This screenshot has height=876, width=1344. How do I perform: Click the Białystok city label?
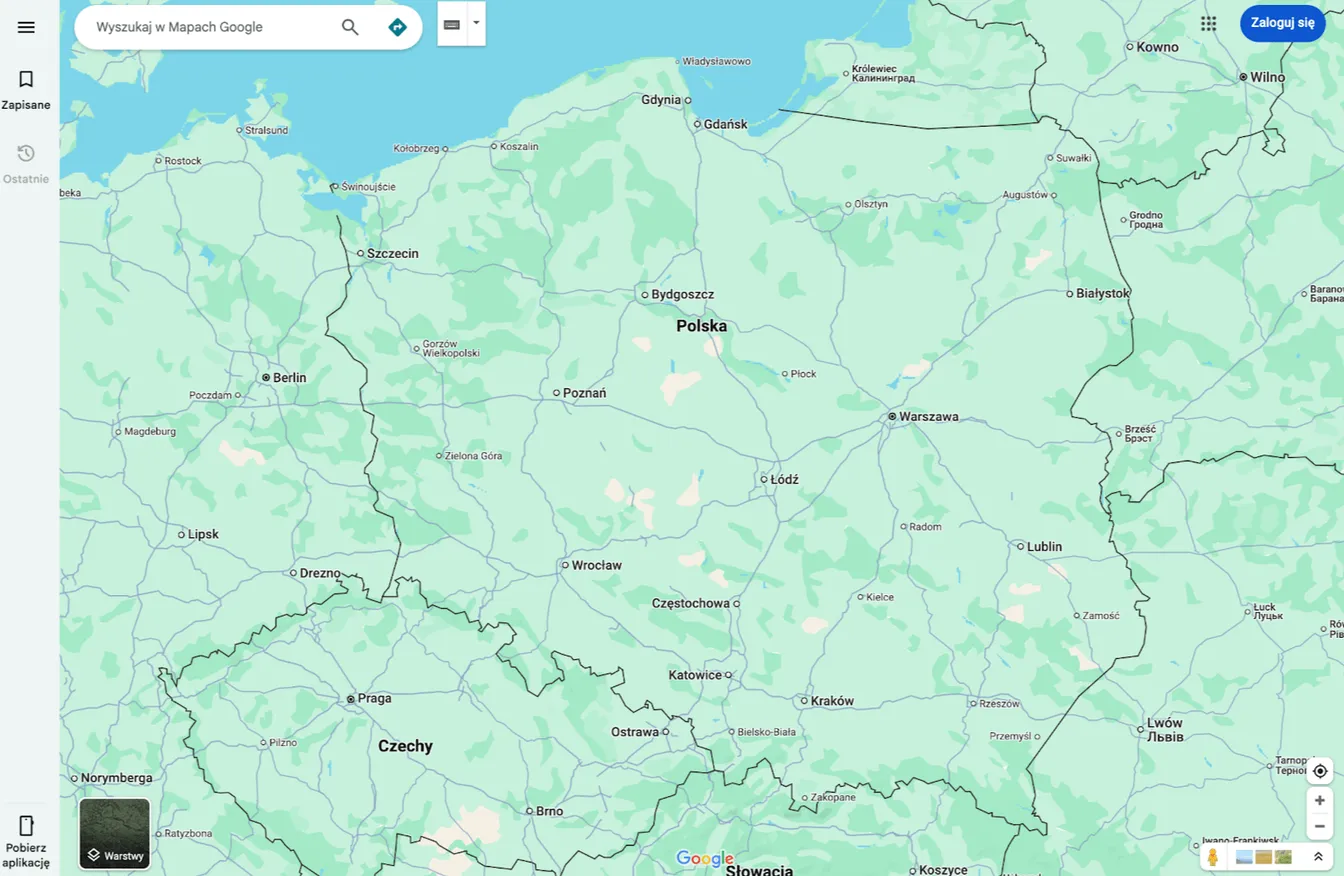tap(1103, 293)
